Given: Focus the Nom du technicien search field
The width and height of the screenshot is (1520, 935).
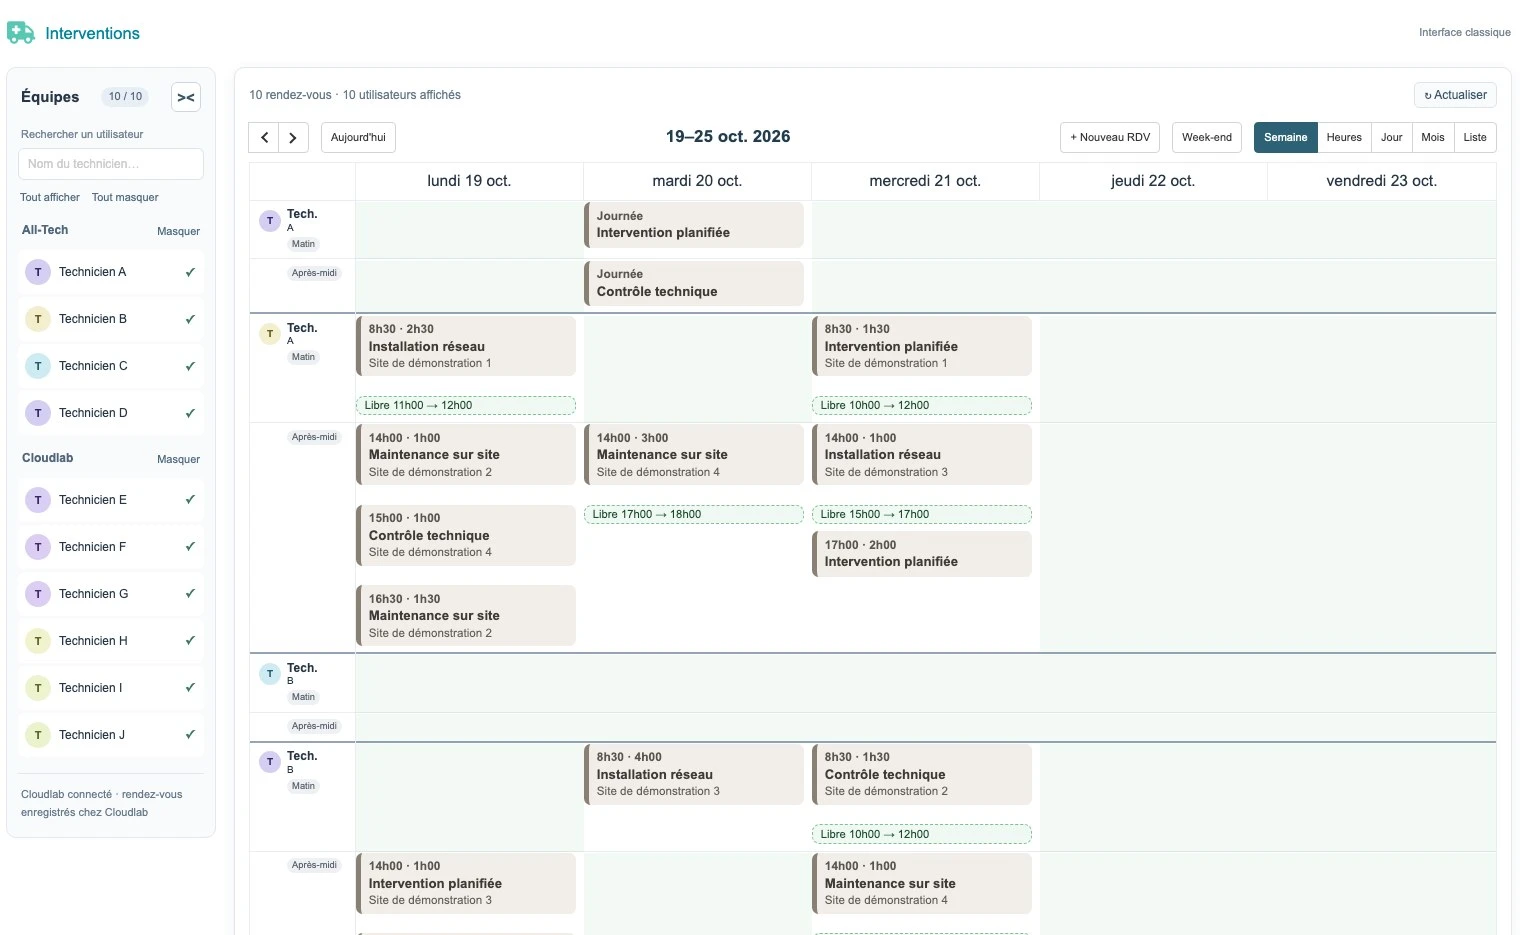Looking at the screenshot, I should pos(111,164).
